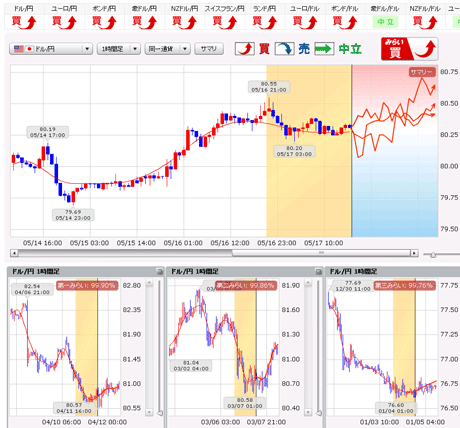
Task: Maximize the first ドル/円 1時間足 panel
Action: coord(160,272)
